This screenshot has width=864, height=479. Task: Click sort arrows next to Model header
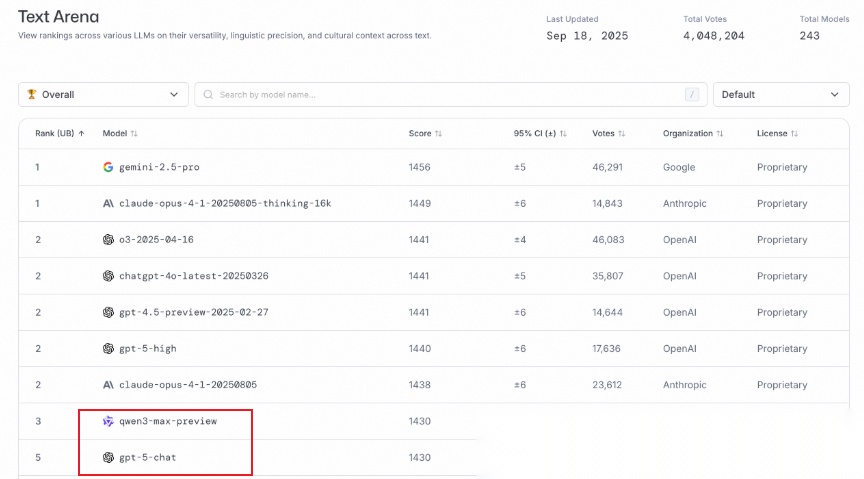[x=134, y=133]
